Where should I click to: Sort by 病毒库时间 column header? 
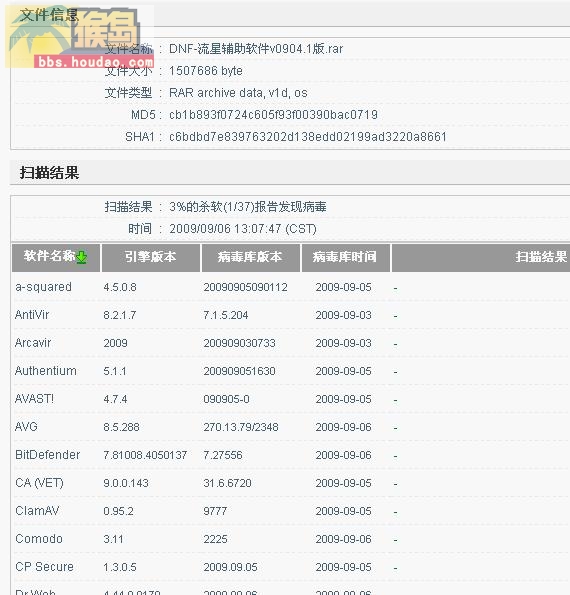point(346,258)
